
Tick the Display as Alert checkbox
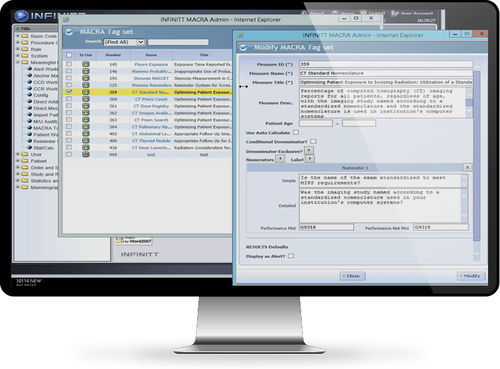coord(291,256)
